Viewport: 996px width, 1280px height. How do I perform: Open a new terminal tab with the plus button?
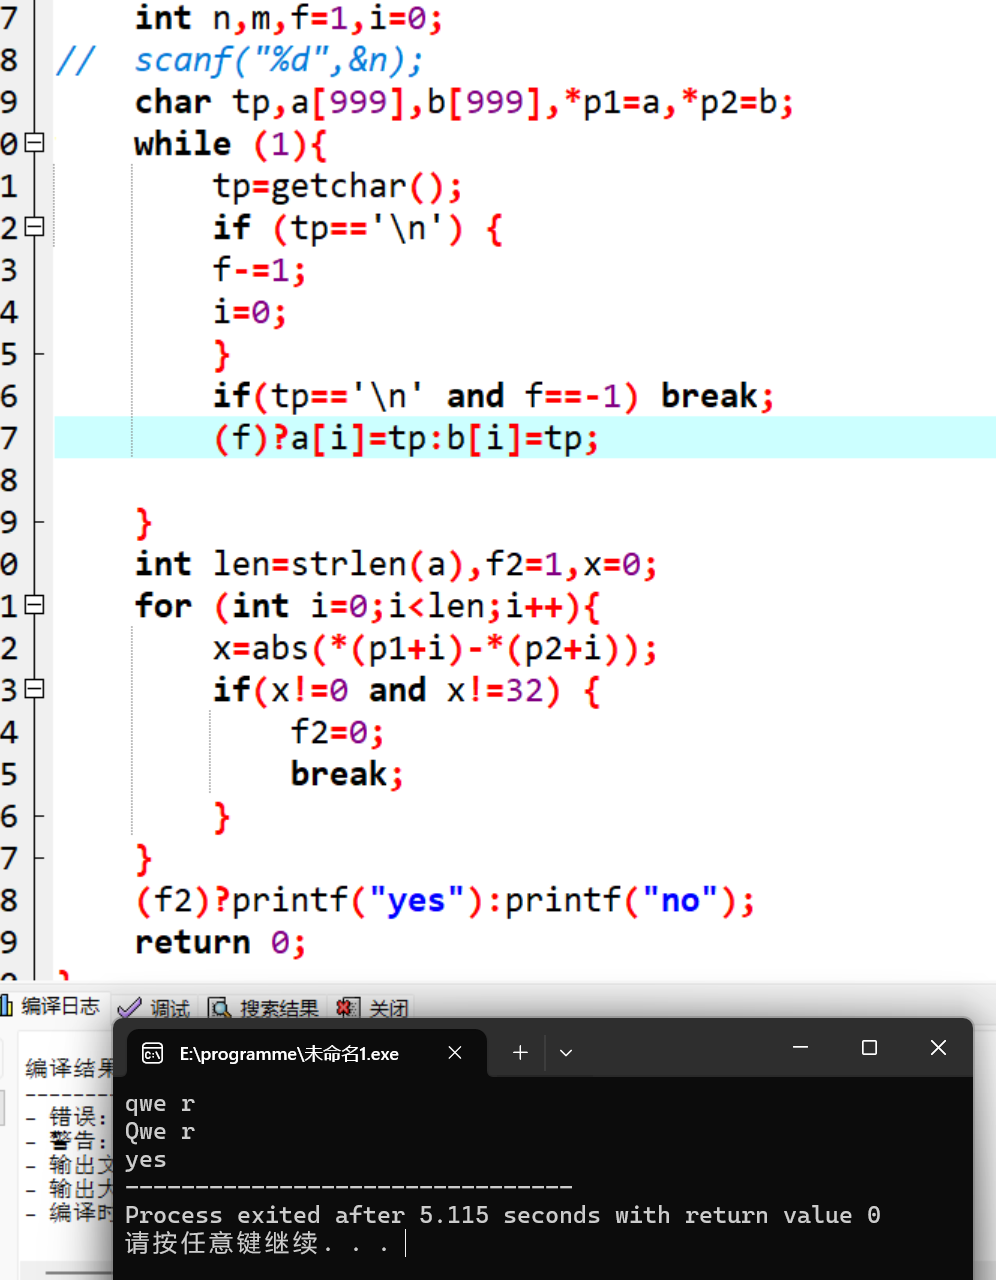pyautogui.click(x=520, y=1053)
